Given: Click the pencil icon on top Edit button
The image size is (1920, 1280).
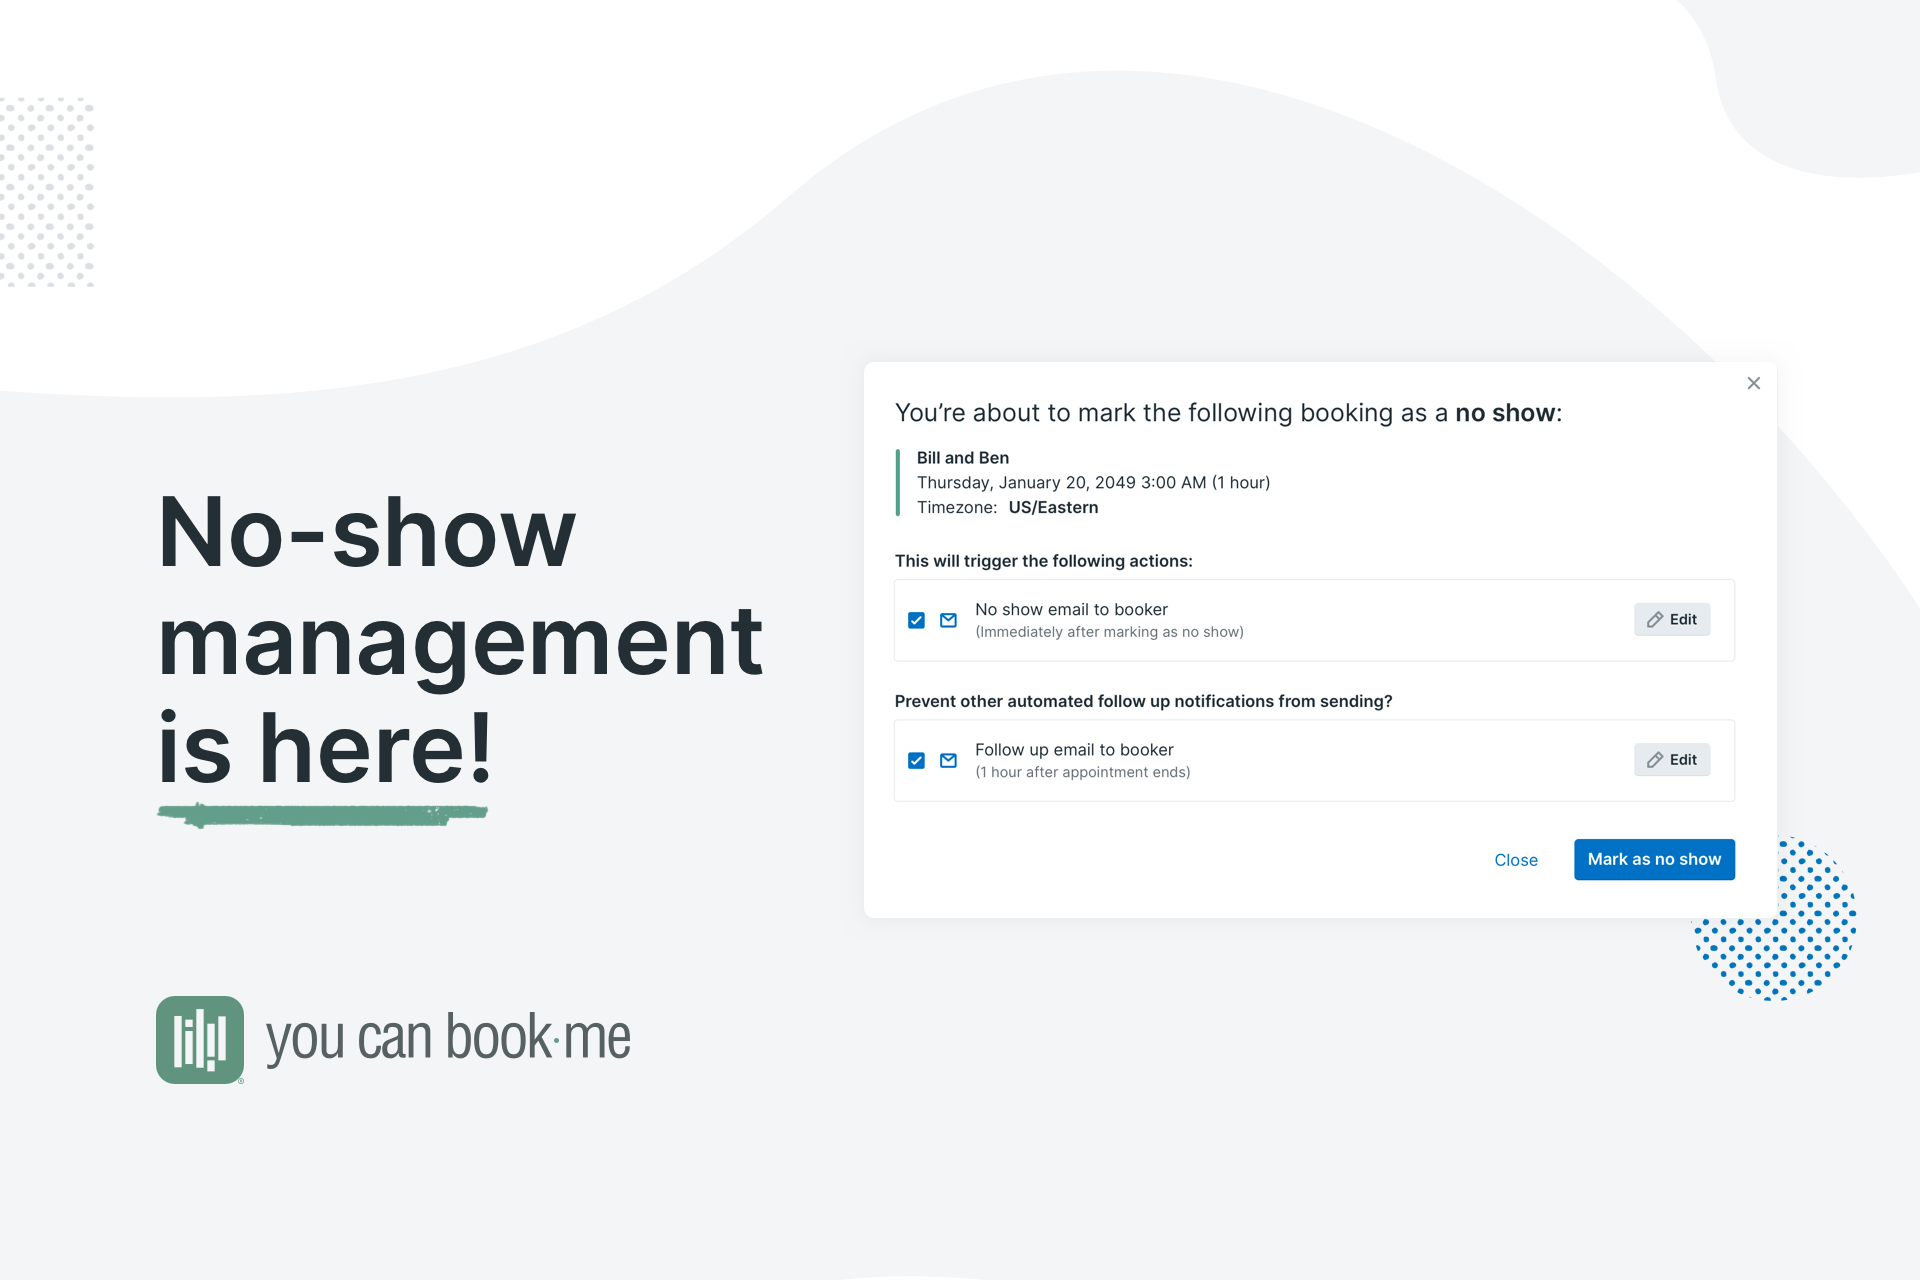Looking at the screenshot, I should pos(1654,620).
